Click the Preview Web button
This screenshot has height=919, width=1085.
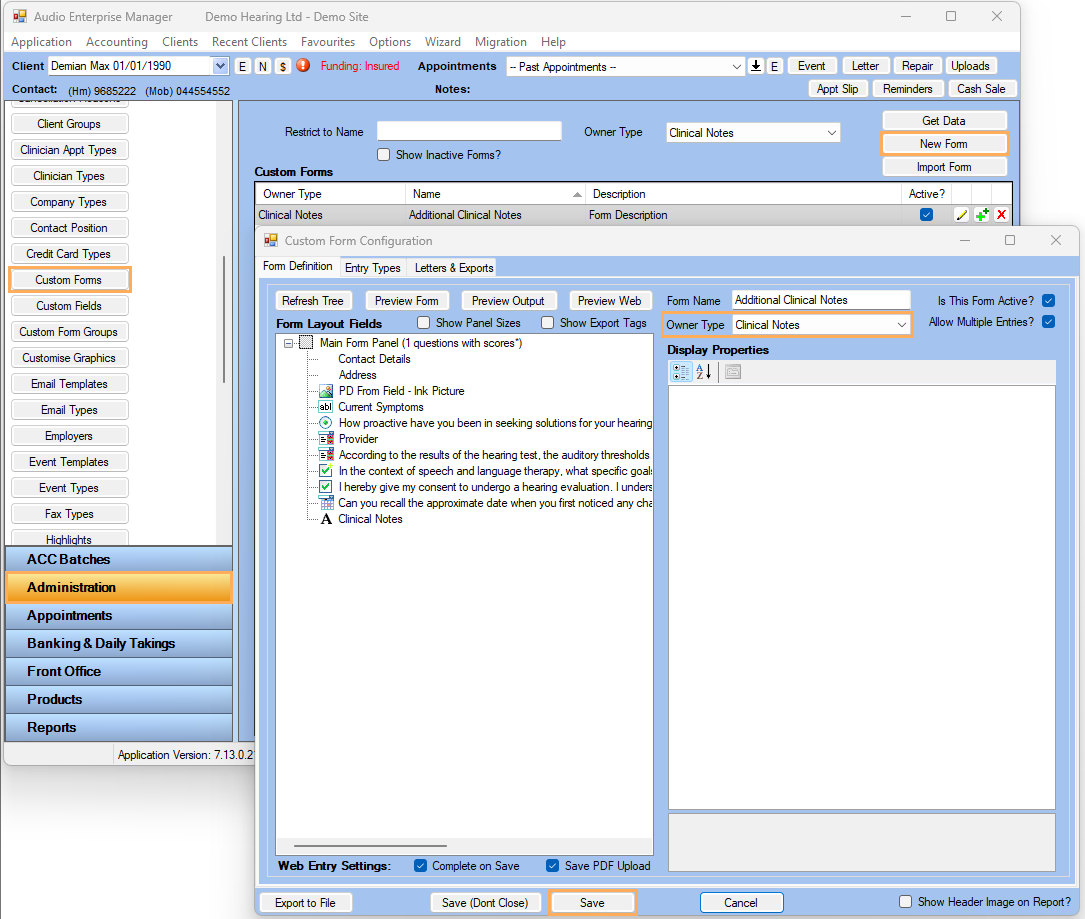click(x=610, y=300)
